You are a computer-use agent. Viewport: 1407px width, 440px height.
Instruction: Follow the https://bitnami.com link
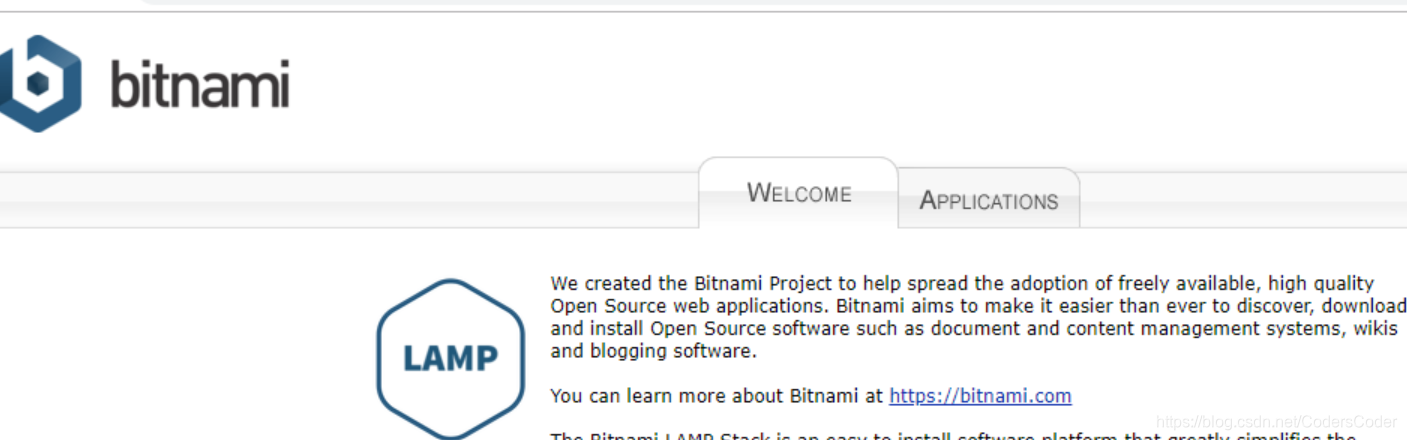980,396
